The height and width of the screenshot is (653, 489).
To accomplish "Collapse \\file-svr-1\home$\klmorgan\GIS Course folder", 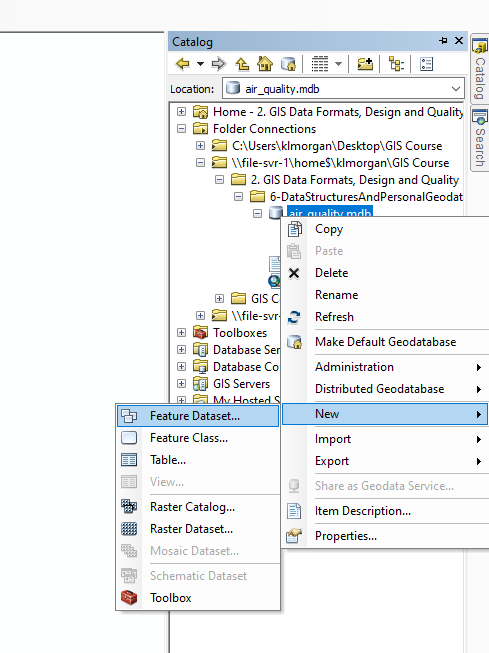I will pos(200,163).
